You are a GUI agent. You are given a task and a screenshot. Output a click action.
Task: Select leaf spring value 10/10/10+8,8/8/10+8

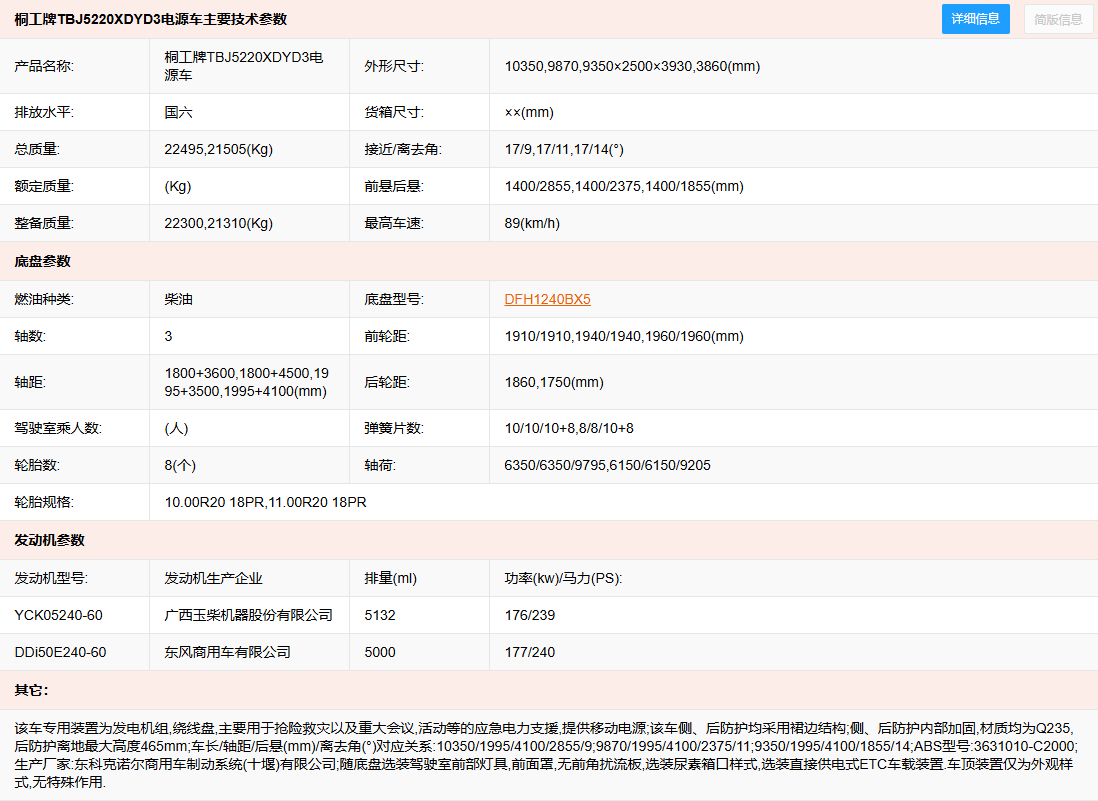569,428
